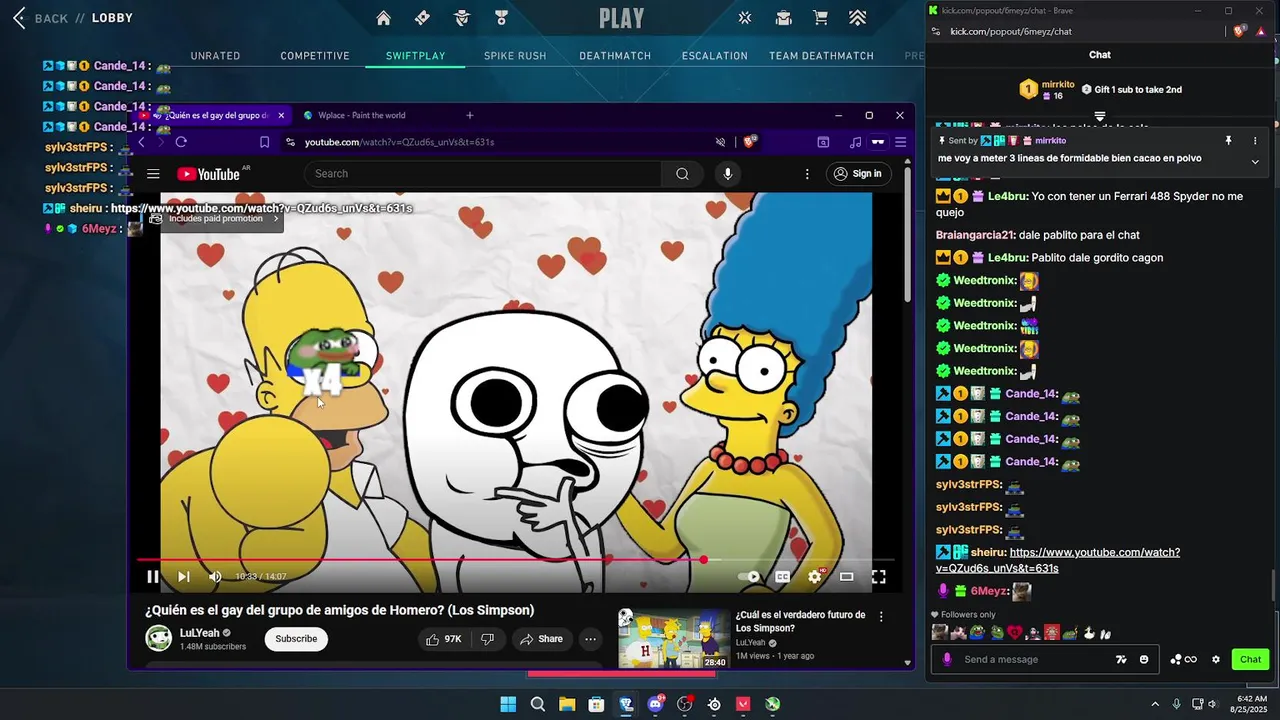This screenshot has height=720, width=1280.
Task: Seek on the red video progress bar
Action: [x=515, y=560]
